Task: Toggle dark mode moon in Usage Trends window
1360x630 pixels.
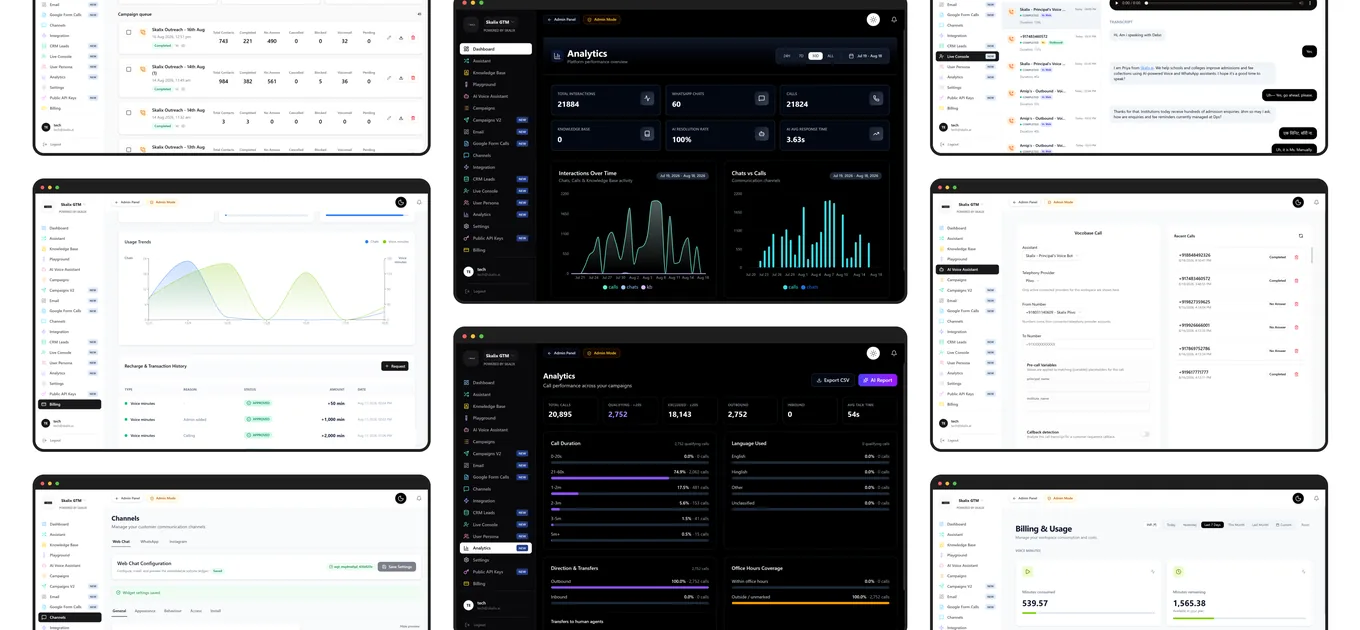Action: (x=400, y=202)
